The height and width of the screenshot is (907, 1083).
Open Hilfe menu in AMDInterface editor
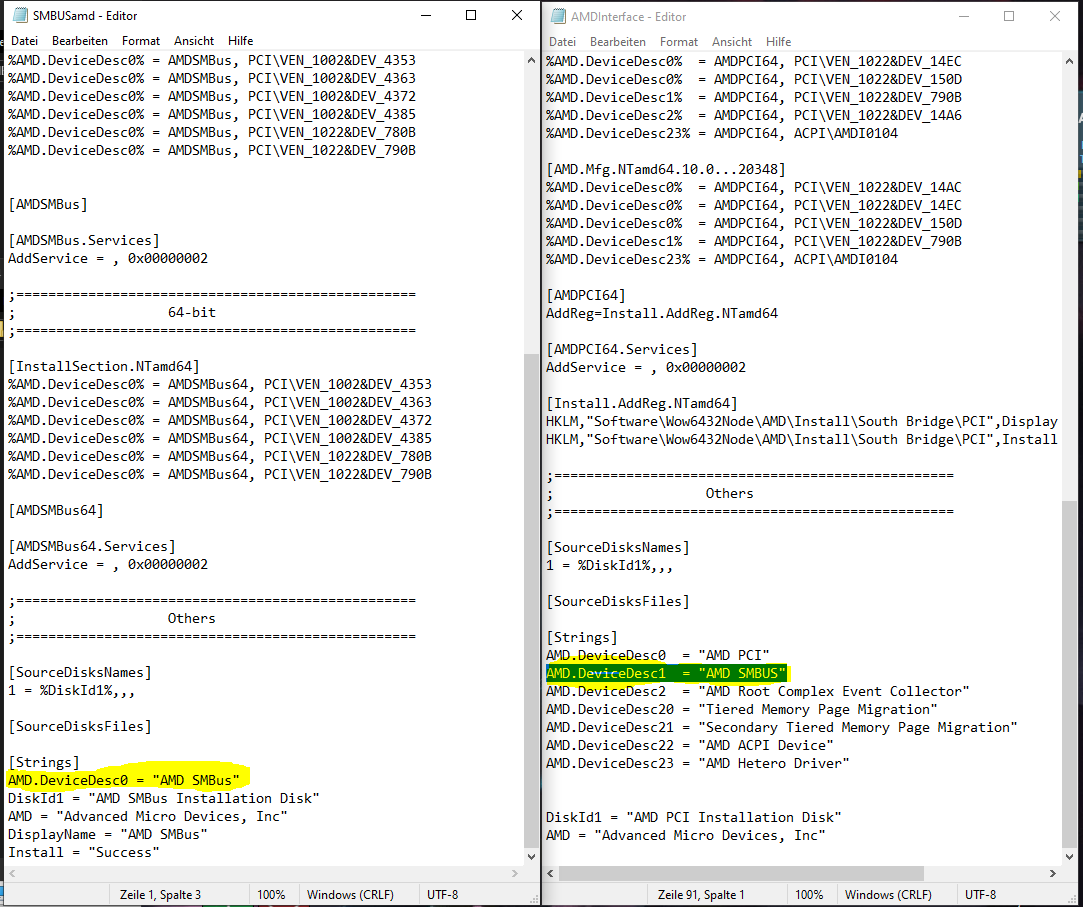point(778,42)
